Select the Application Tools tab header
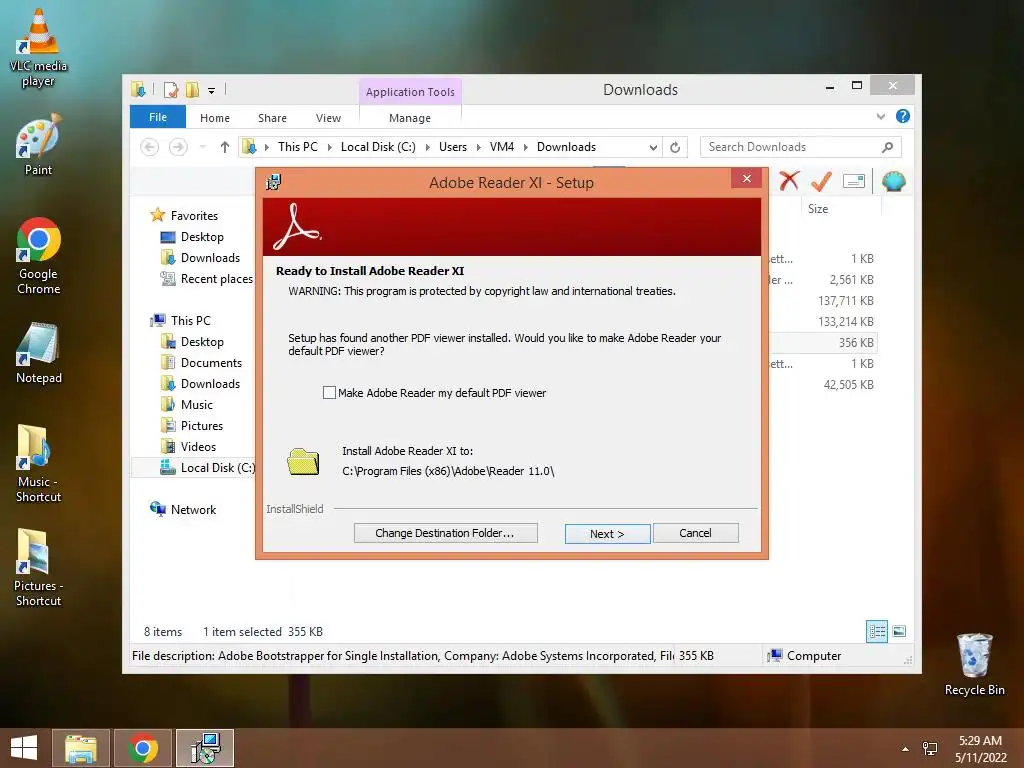The image size is (1024, 768). point(410,92)
